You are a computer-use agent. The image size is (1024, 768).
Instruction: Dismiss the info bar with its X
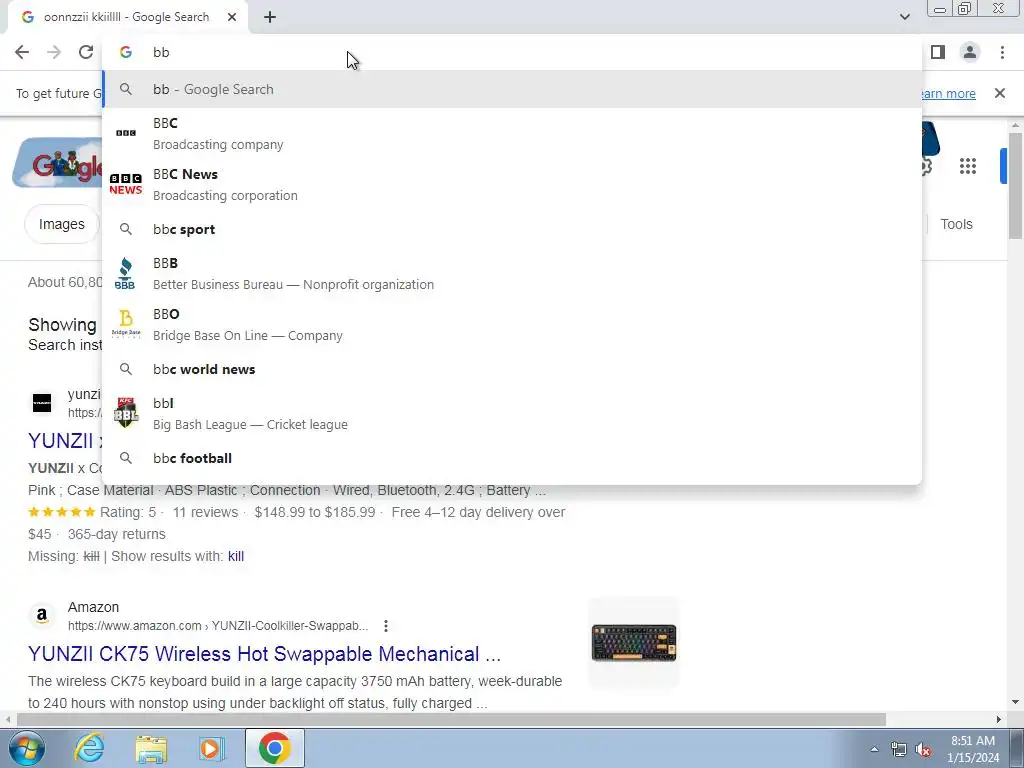click(x=1000, y=93)
